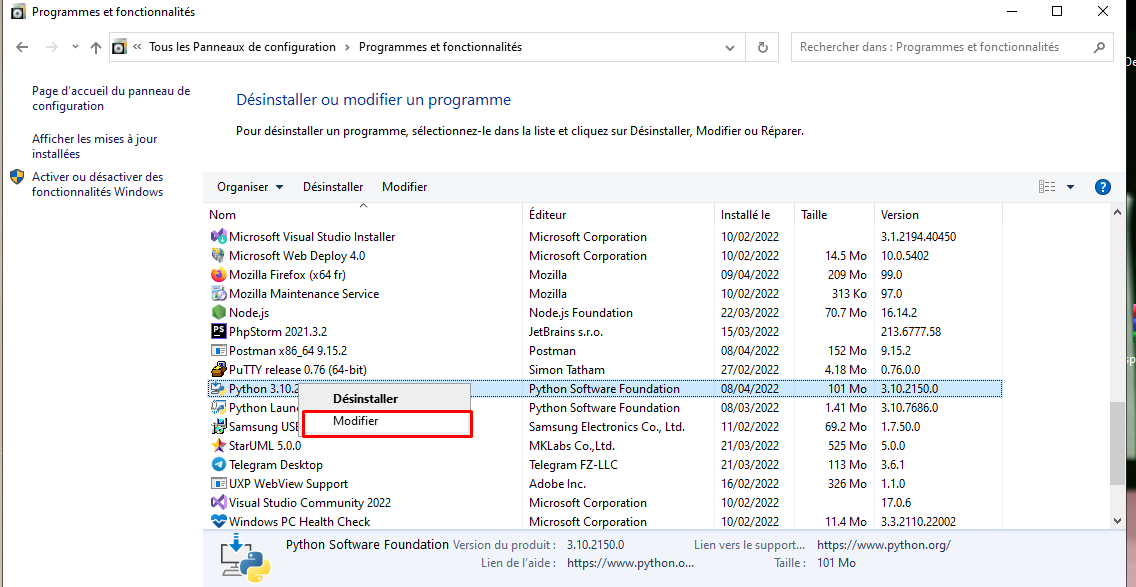Viewport: 1136px width, 587px height.
Task: Open the Organiser dropdown menu
Action: point(251,187)
